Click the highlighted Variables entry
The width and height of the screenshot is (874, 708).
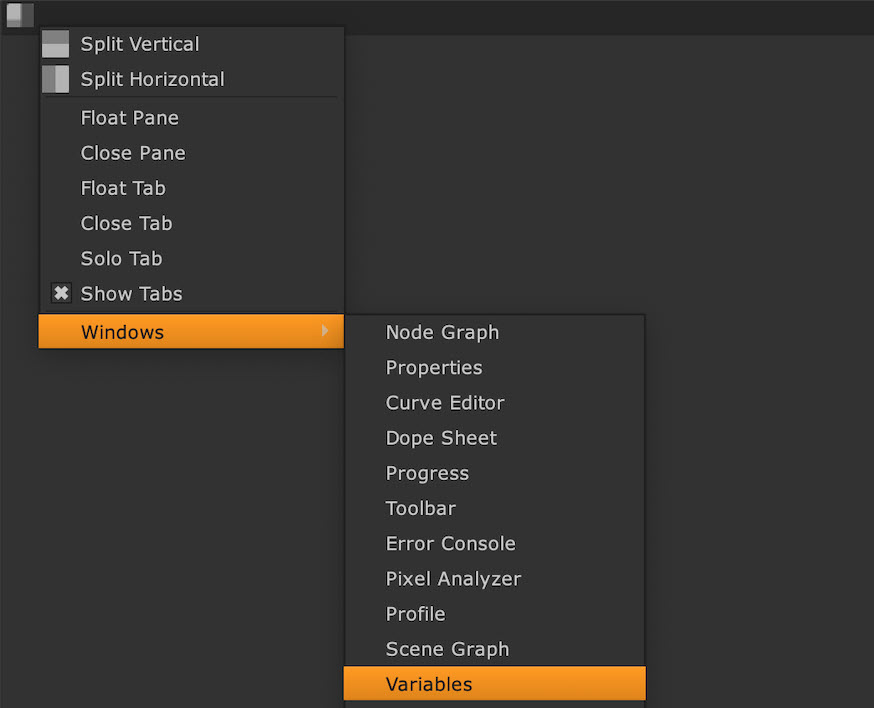point(429,684)
